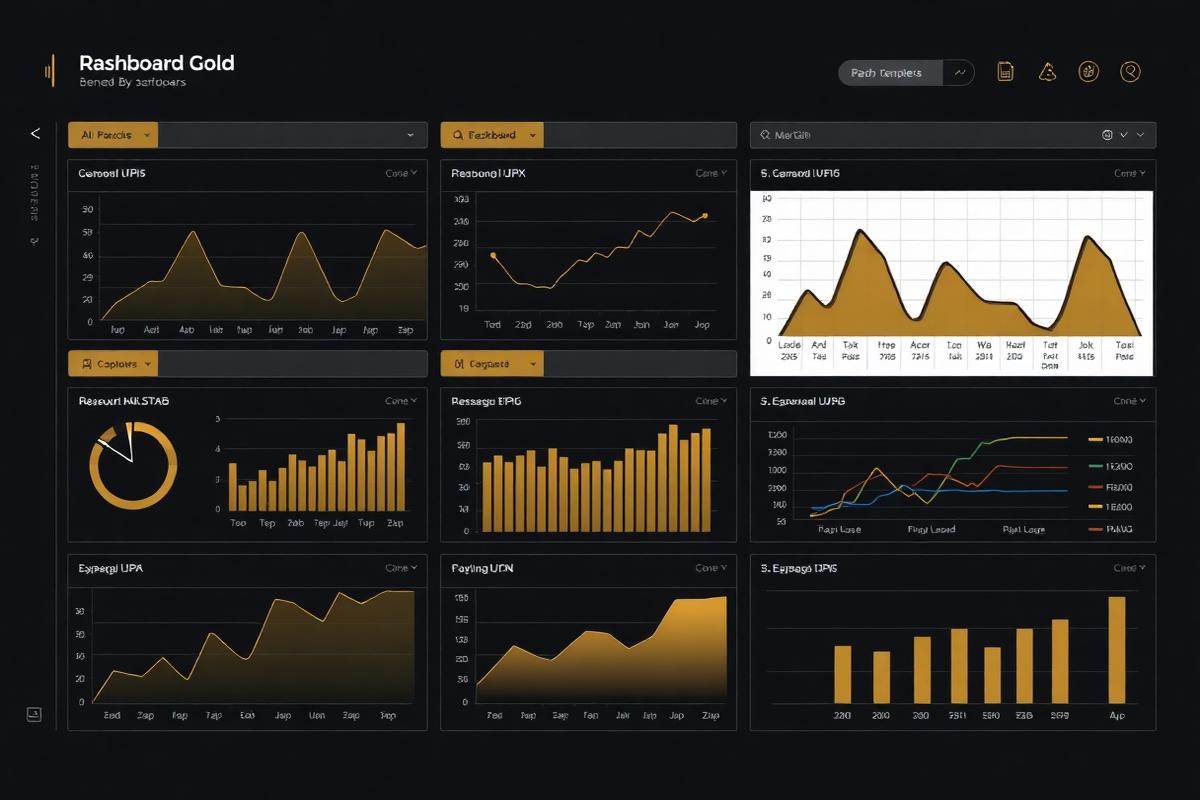Open the circular gear icon in header
Viewport: 1200px width, 800px height.
[1089, 71]
